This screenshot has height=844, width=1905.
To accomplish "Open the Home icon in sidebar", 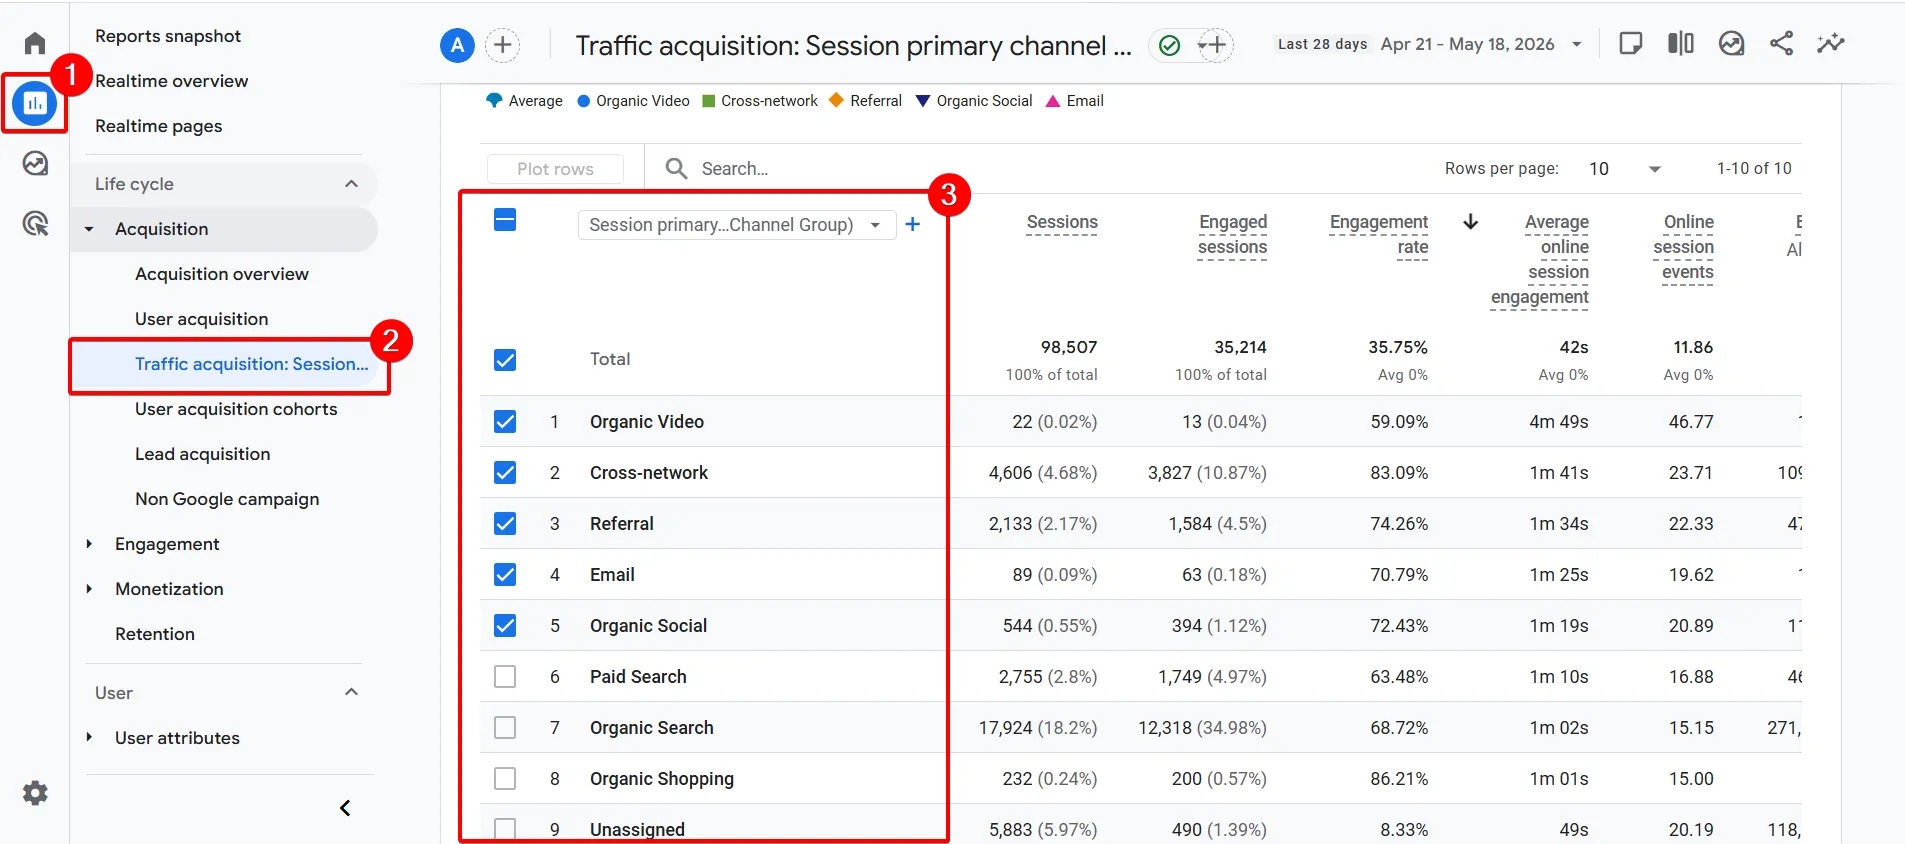I will pos(35,43).
